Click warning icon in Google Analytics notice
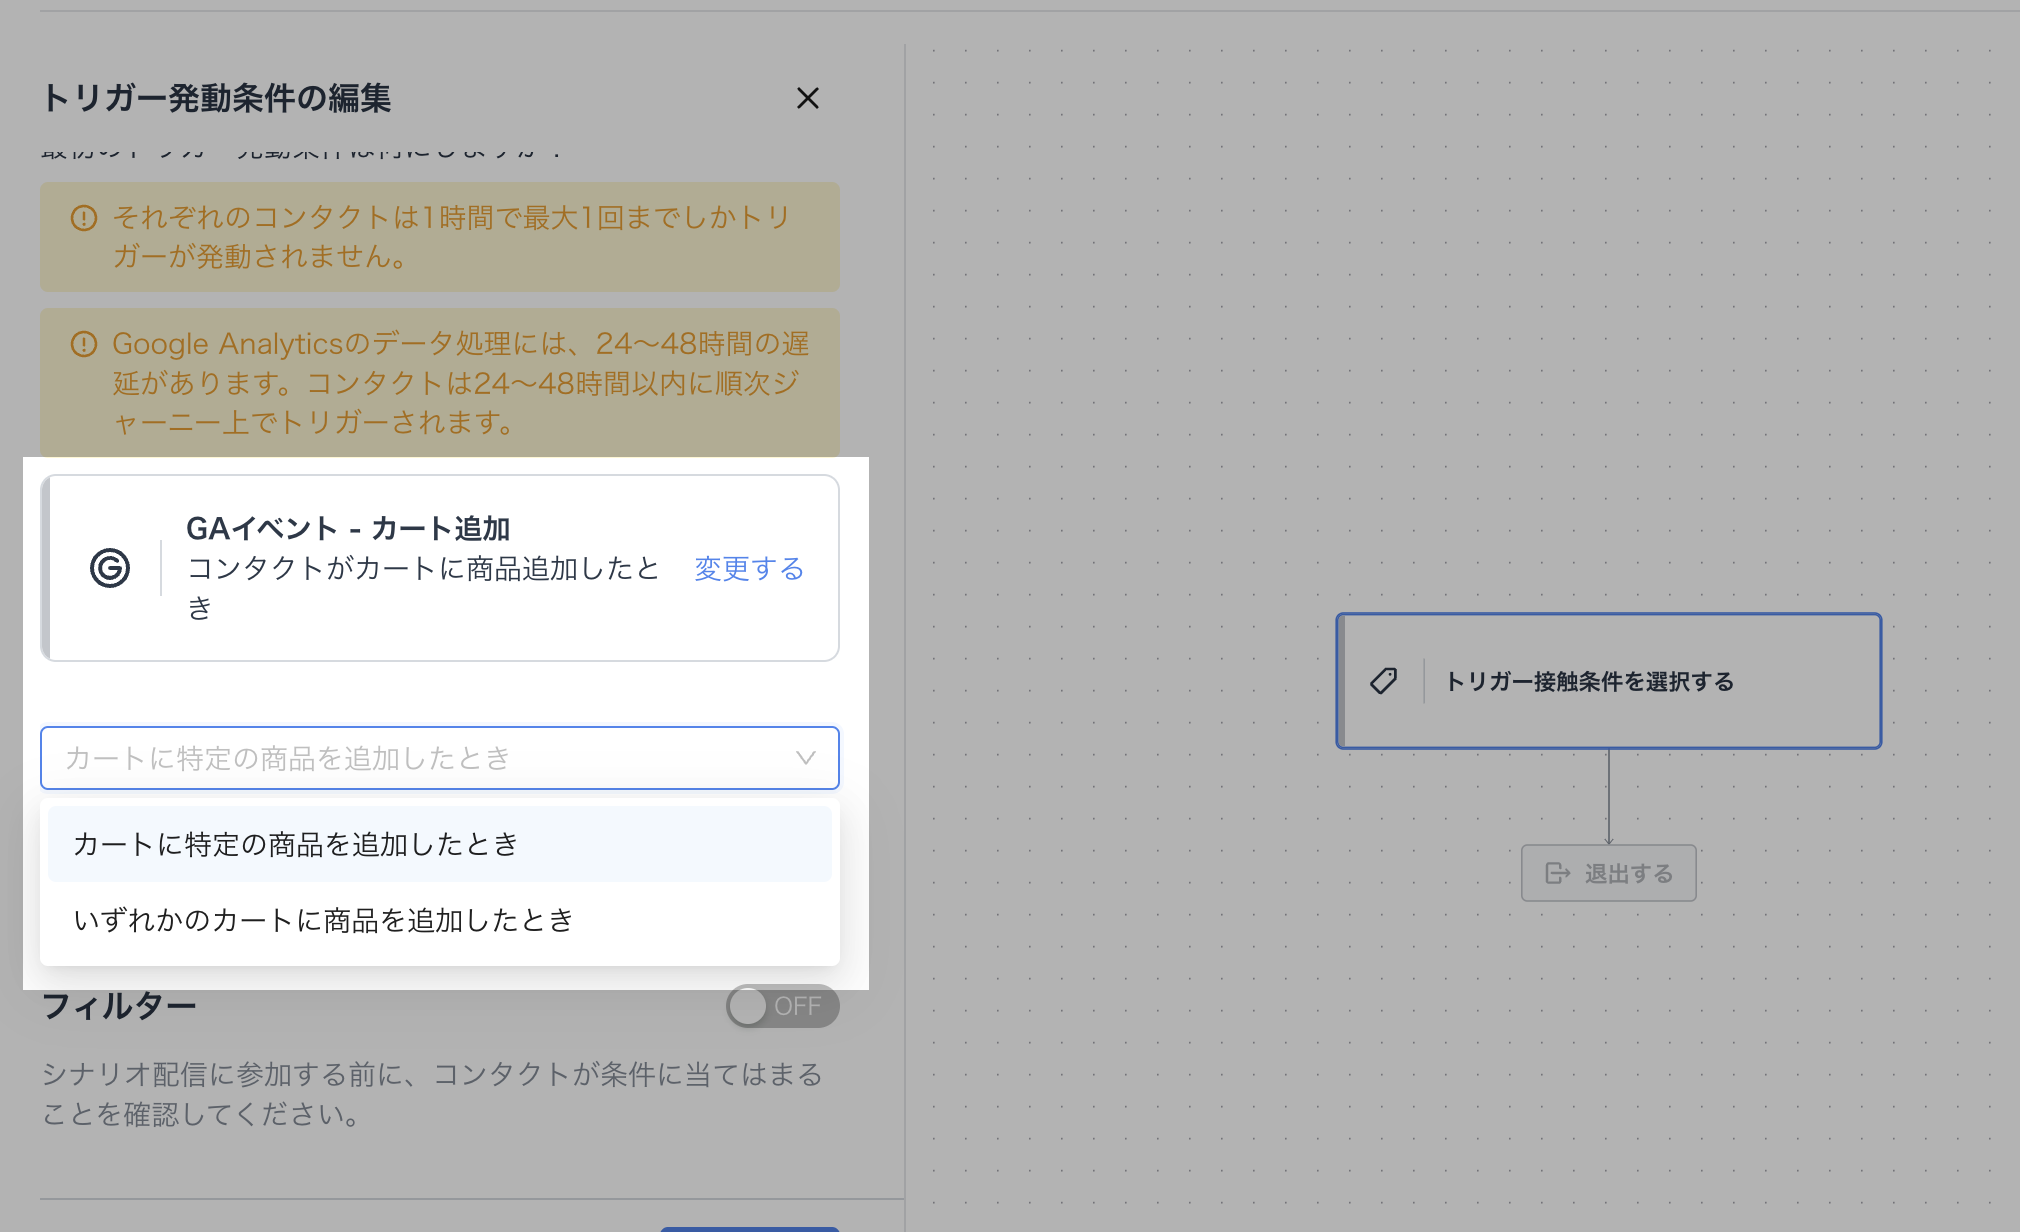Viewport: 2020px width, 1232px height. point(84,345)
